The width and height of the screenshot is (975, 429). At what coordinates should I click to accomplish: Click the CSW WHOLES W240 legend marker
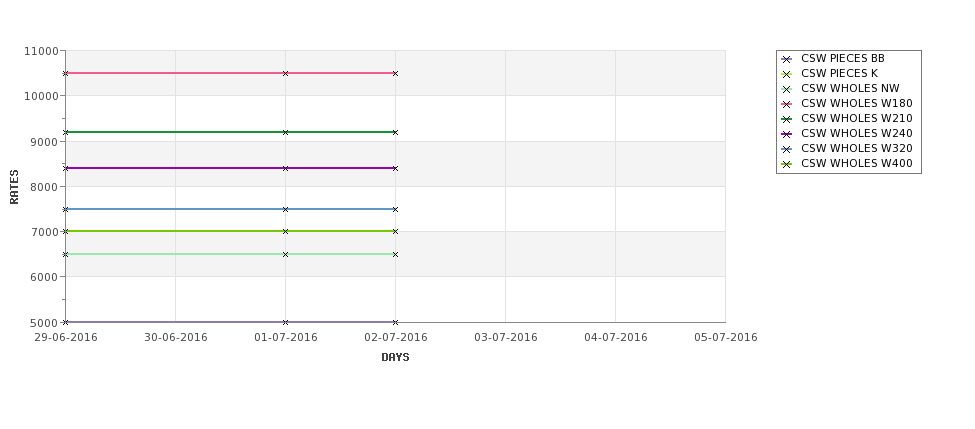click(787, 134)
